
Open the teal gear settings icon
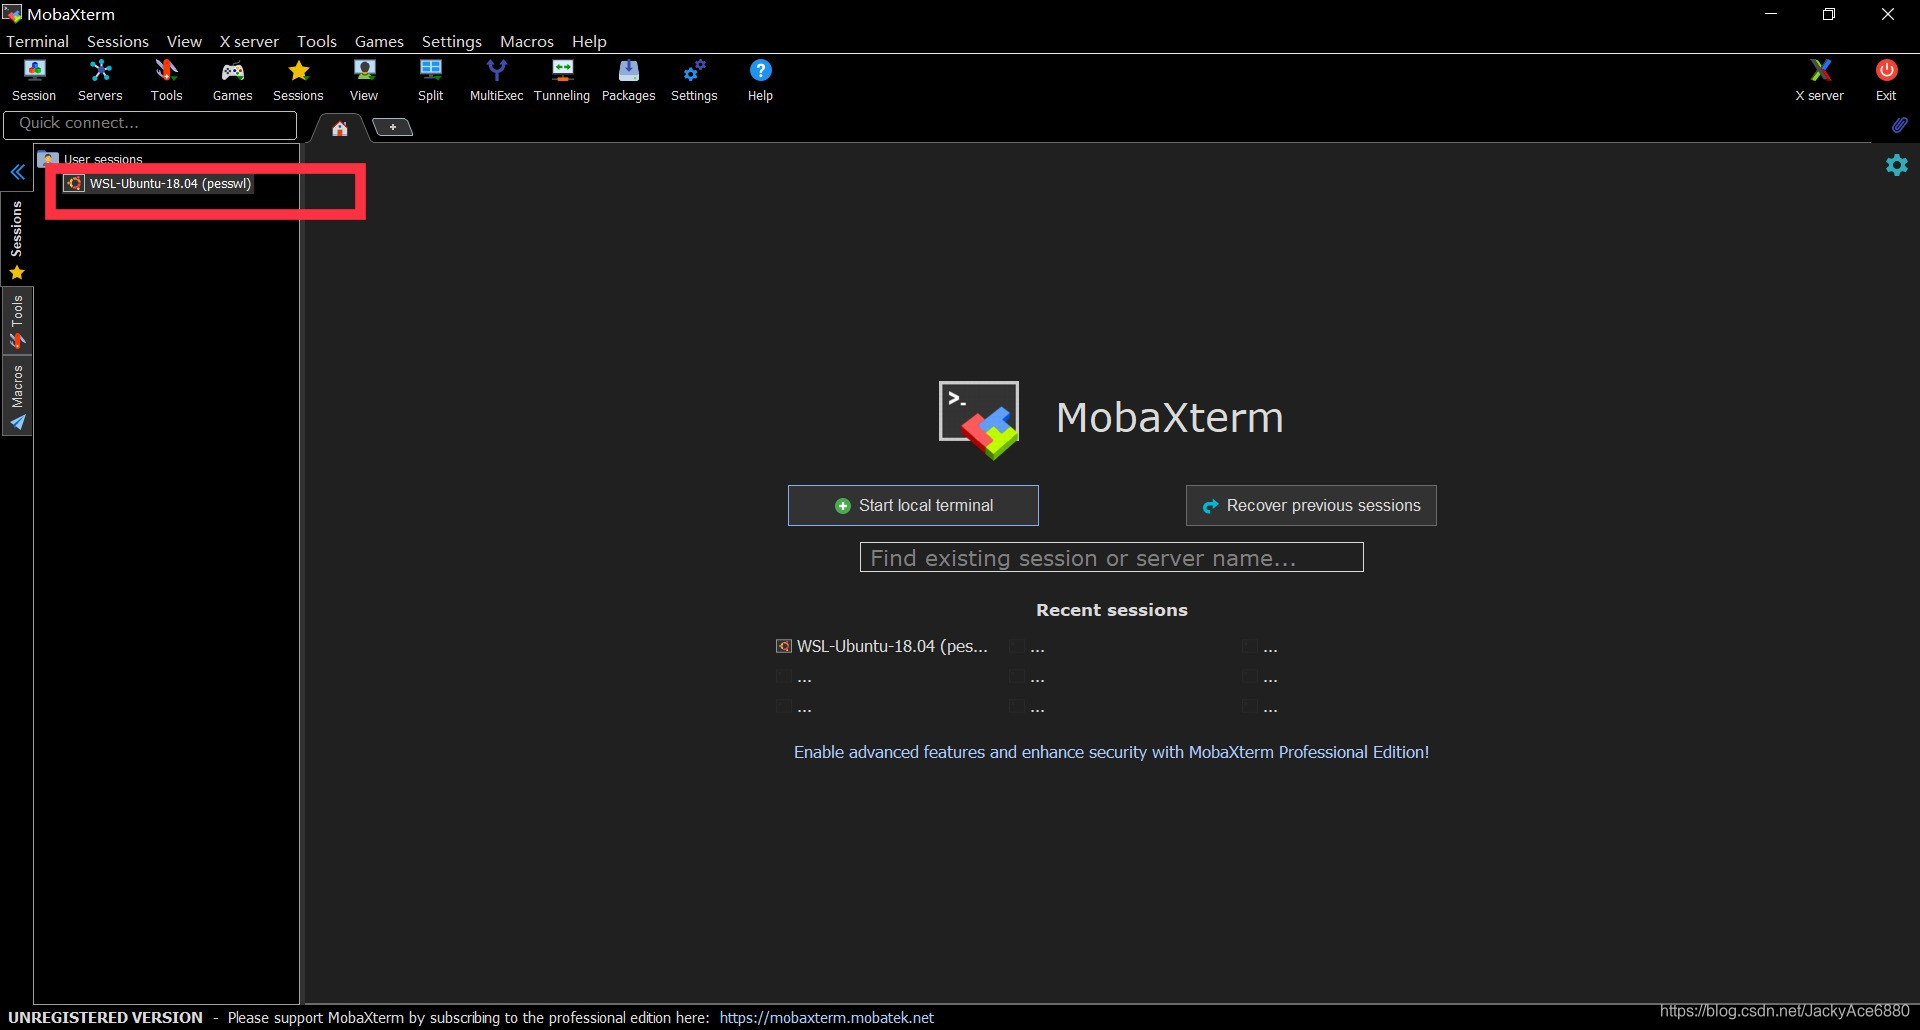[x=1897, y=165]
